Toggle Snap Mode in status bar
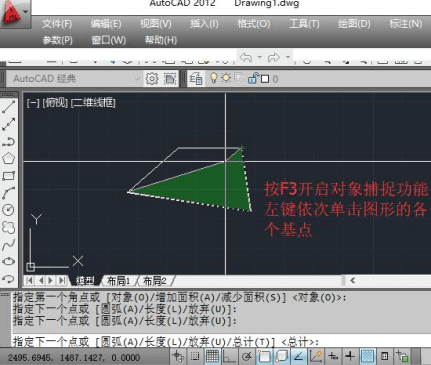 tap(195, 357)
